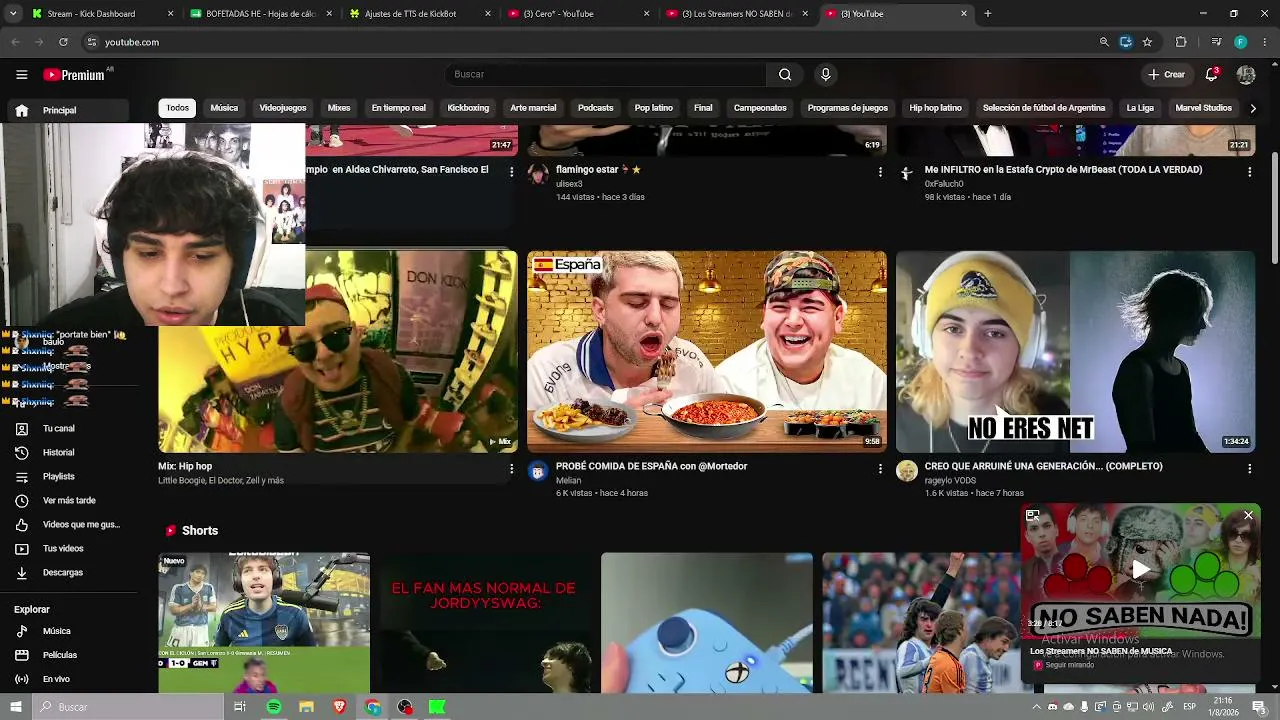Open Windows Start menu

tap(16, 707)
